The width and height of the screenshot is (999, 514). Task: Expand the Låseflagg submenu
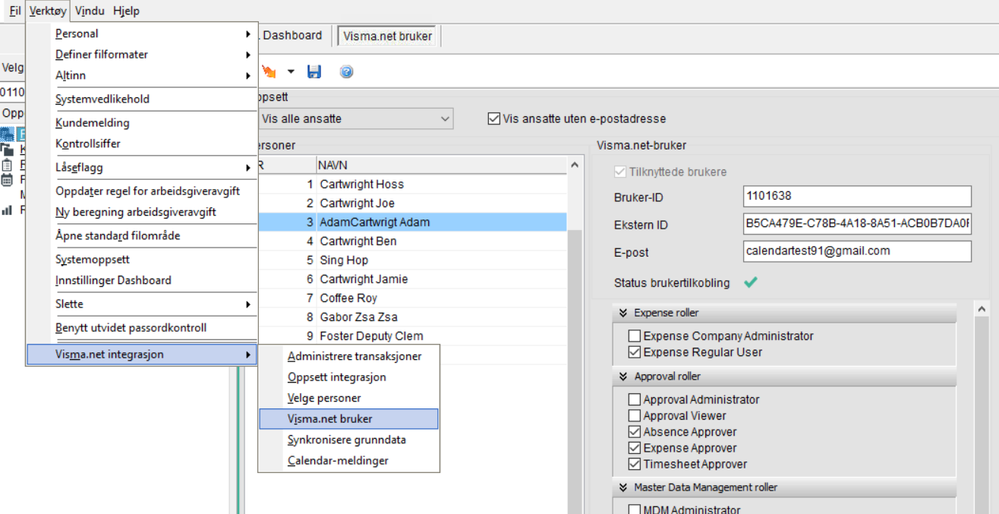pos(141,168)
